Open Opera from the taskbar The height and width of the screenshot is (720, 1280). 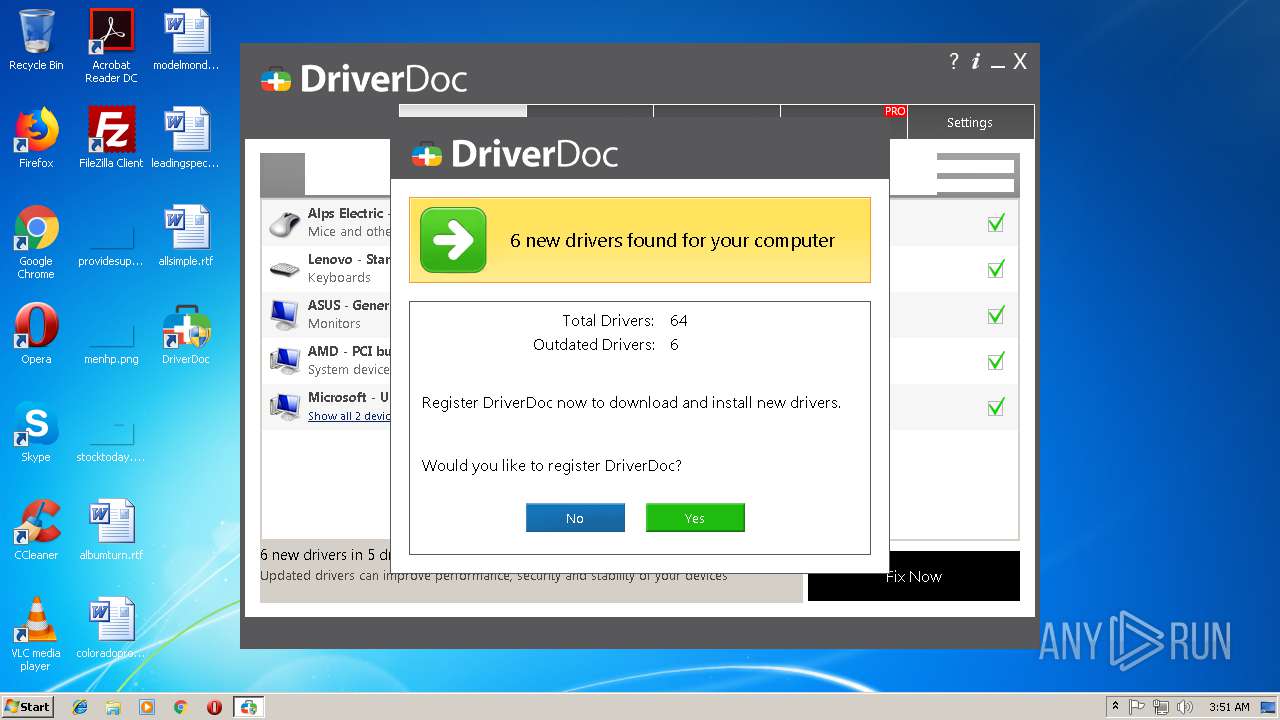[214, 707]
